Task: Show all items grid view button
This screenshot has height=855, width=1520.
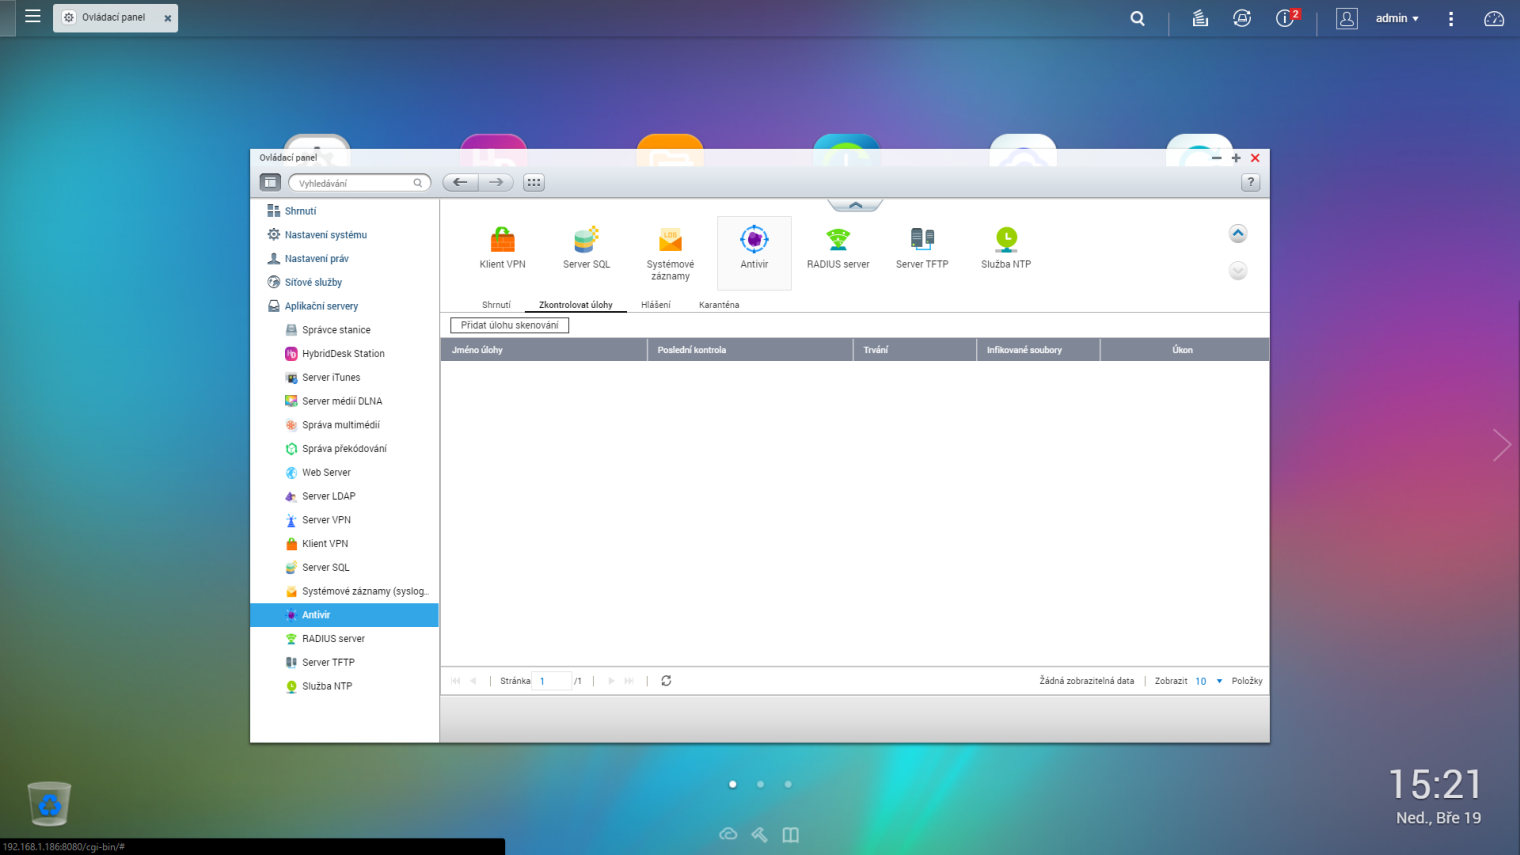Action: point(534,182)
